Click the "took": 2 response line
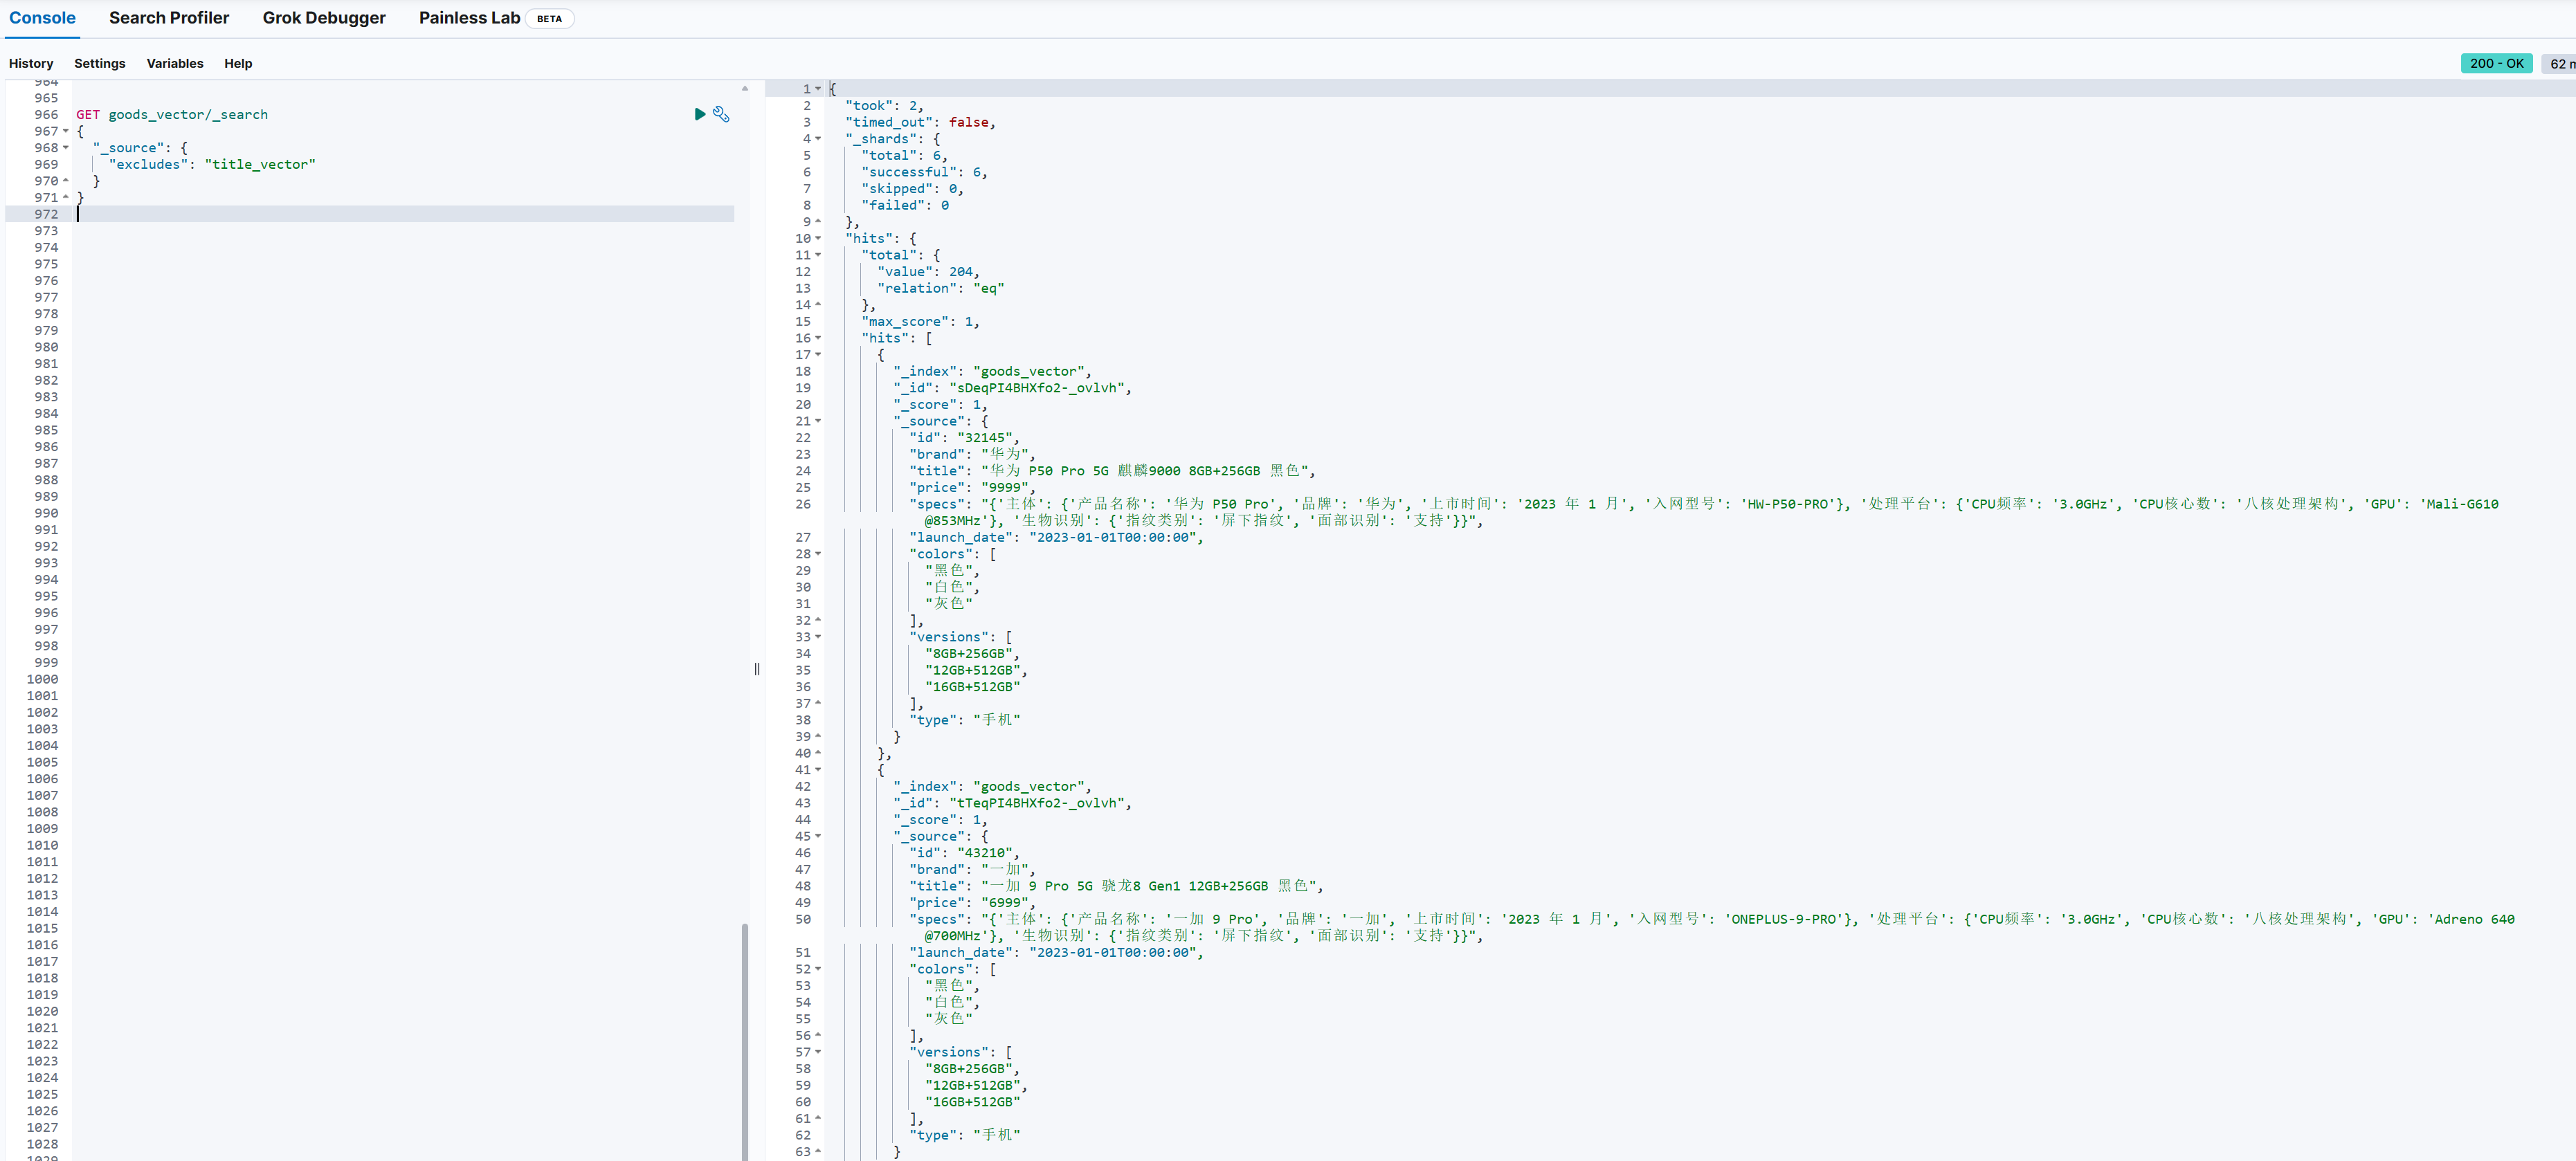 click(x=884, y=106)
